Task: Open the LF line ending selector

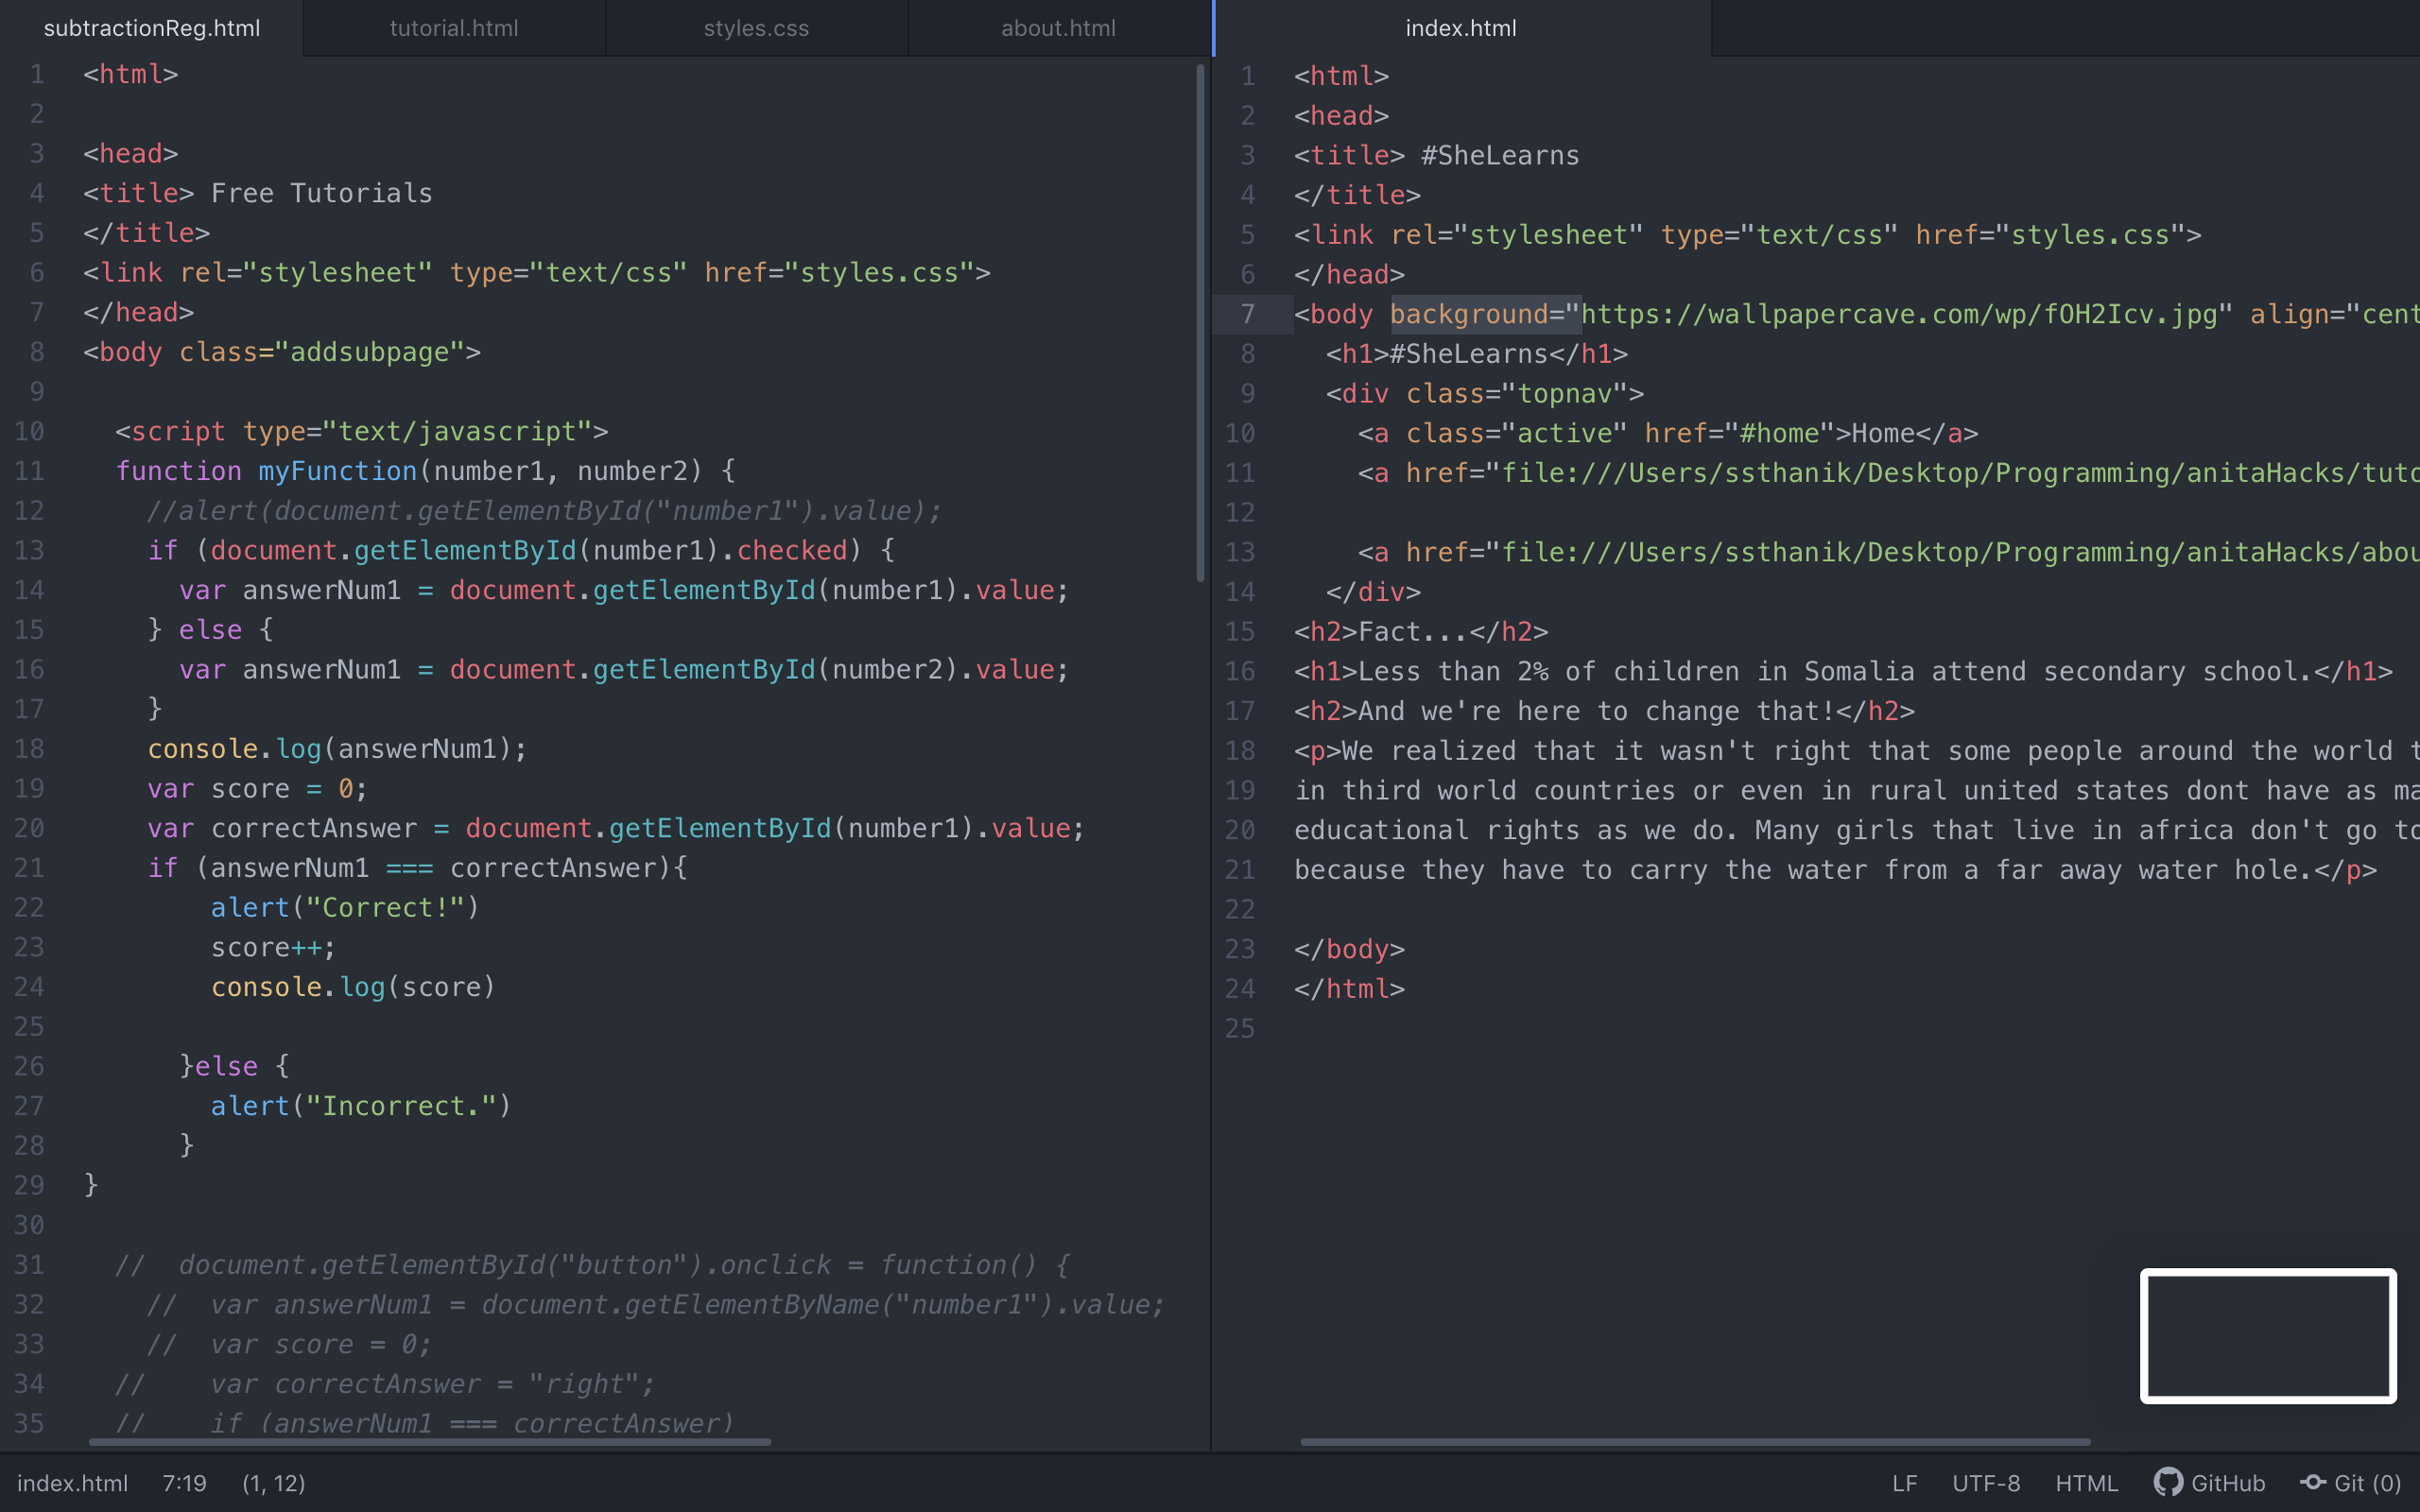Action: coord(1904,1483)
